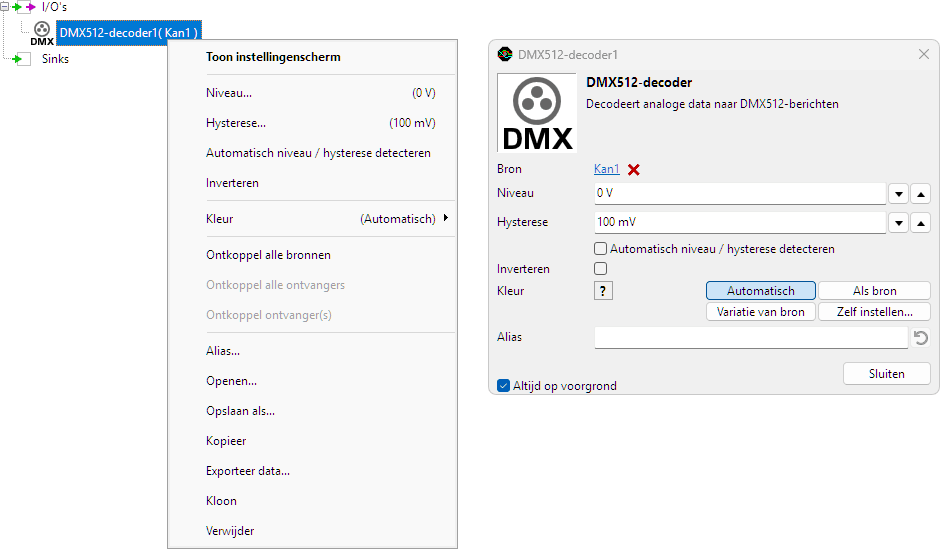The image size is (940, 549).
Task: Remove source Kan1 with the red X icon
Action: (x=634, y=170)
